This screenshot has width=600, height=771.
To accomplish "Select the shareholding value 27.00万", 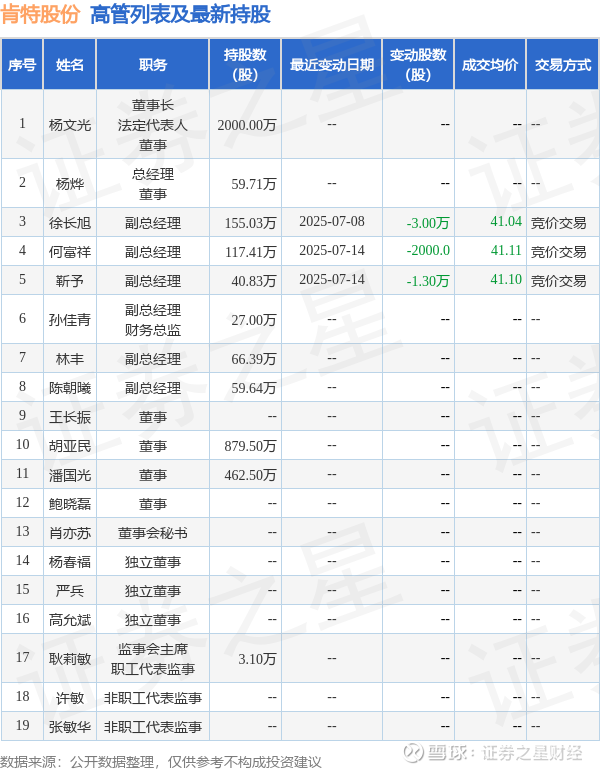I will pos(254,320).
